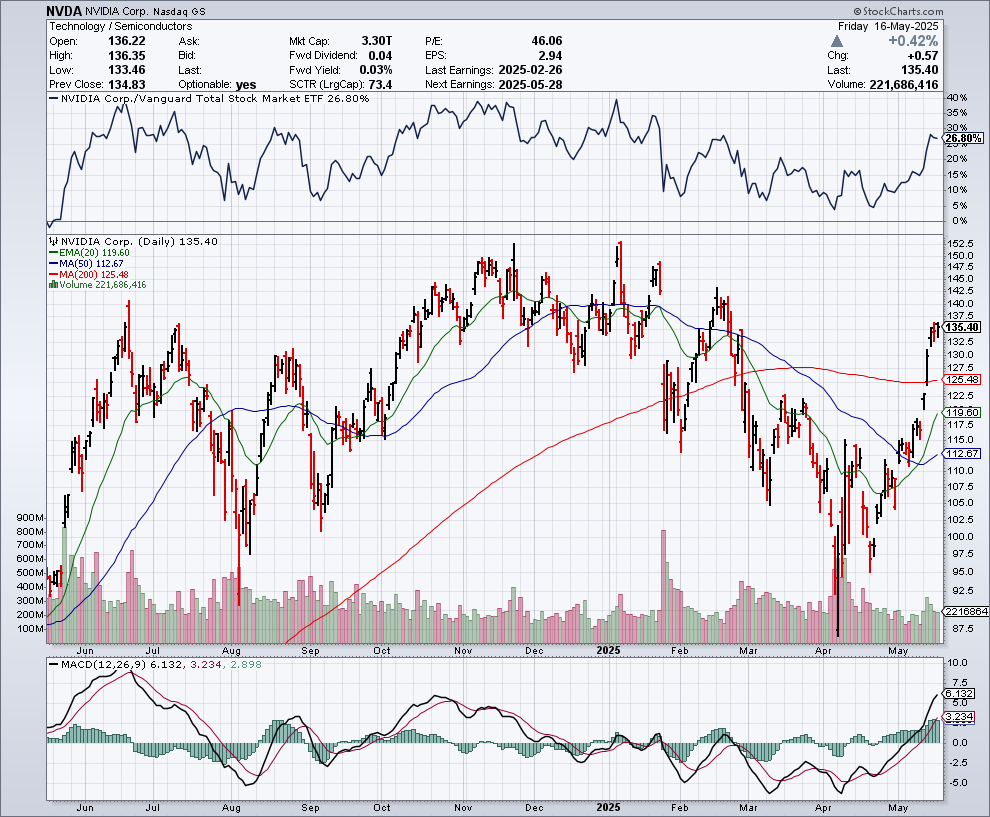Click the 2.898 histogram value in MACD legend

point(246,664)
